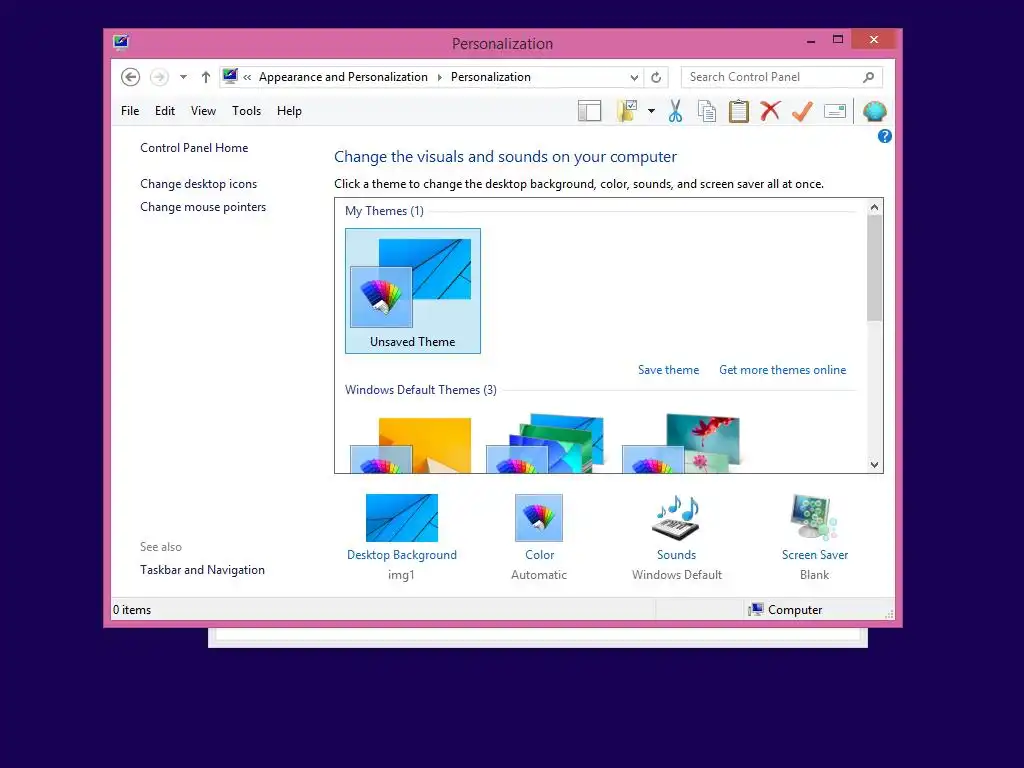Click the Sounds text link
The height and width of the screenshot is (768, 1024).
pyautogui.click(x=677, y=554)
